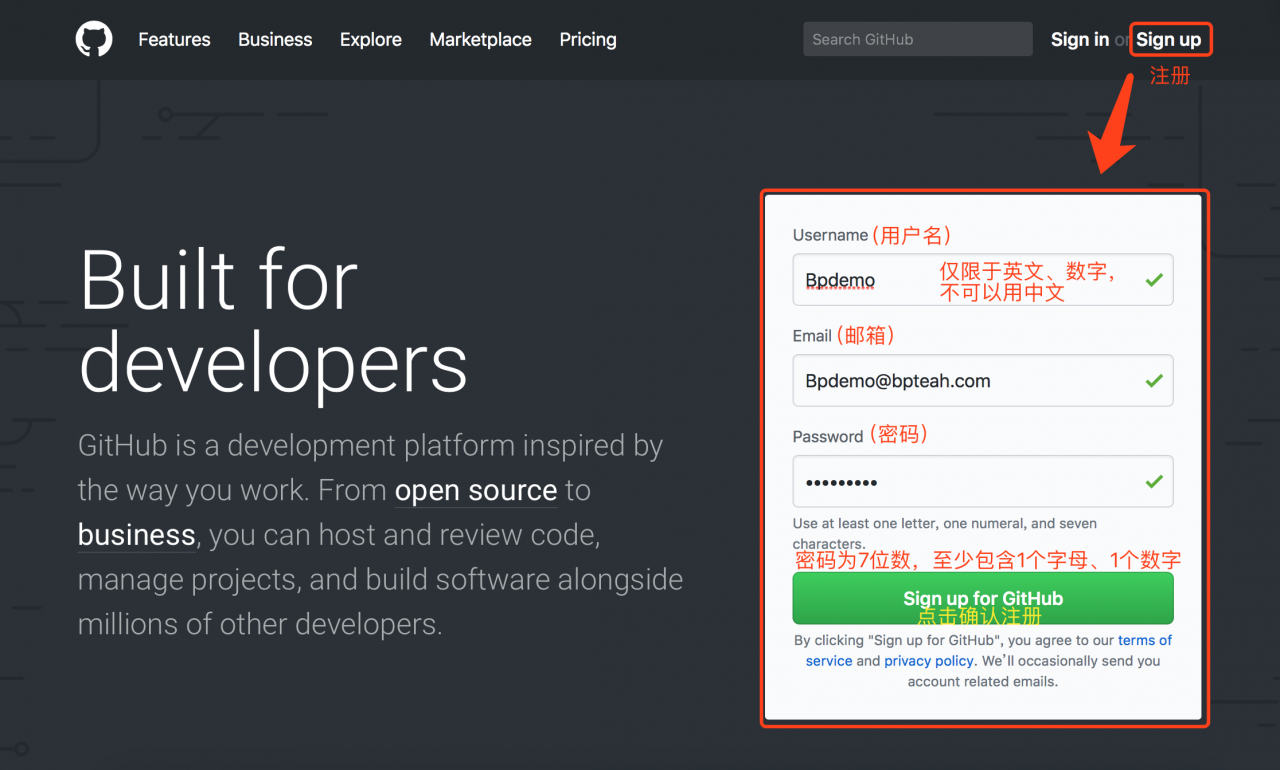Click the green Sign up for GitHub button
1280x770 pixels.
click(983, 599)
